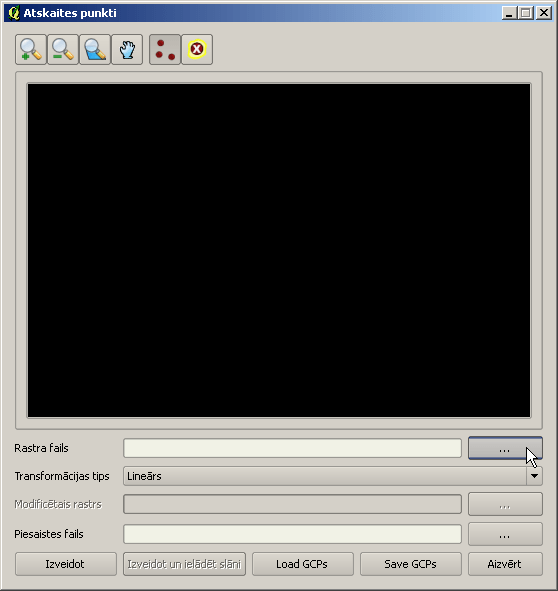This screenshot has width=558, height=591.
Task: Click the Piesaistes fails text field
Action: click(x=292, y=534)
